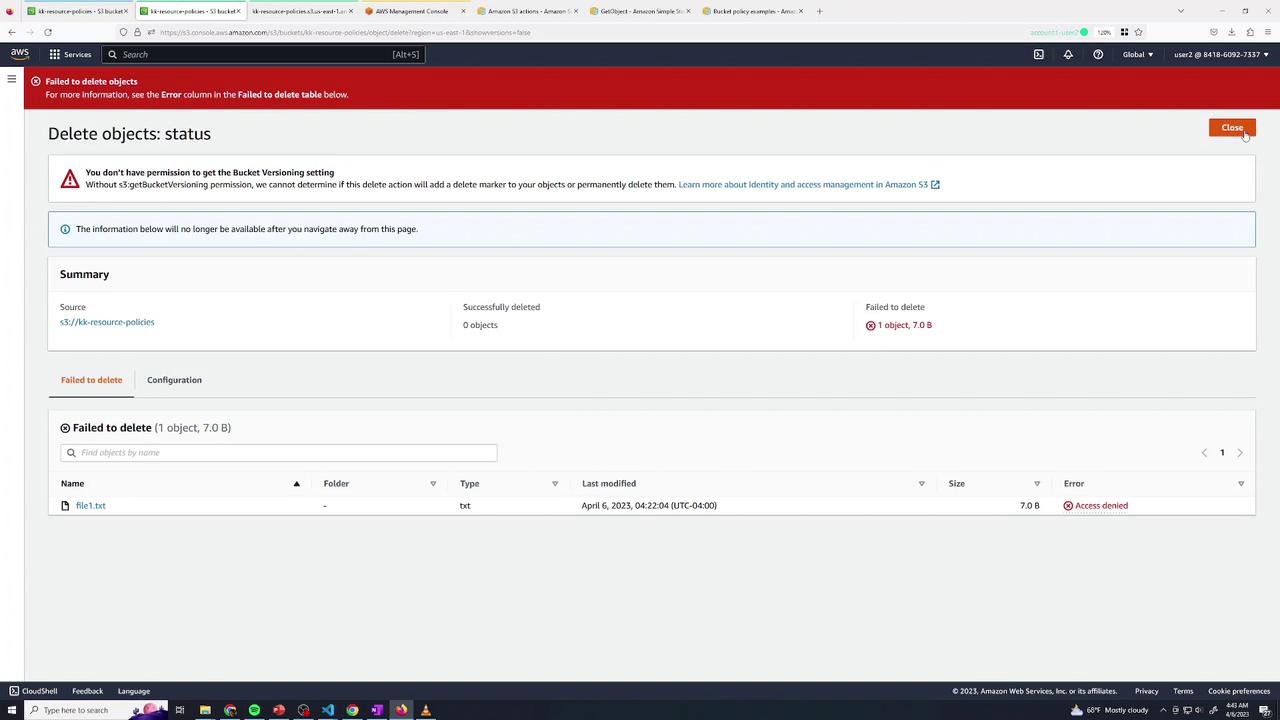The width and height of the screenshot is (1280, 720).
Task: Click the AWS console search field
Action: [265, 54]
